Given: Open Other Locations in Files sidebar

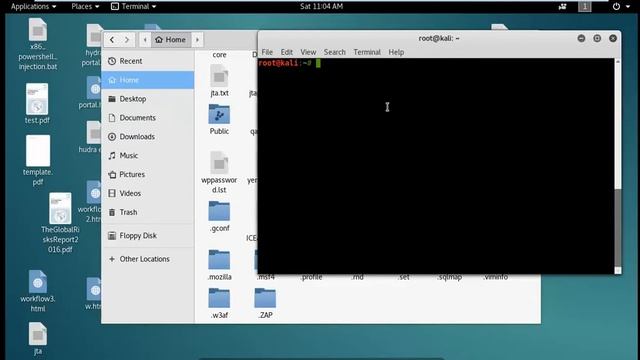Looking at the screenshot, I should point(148,259).
